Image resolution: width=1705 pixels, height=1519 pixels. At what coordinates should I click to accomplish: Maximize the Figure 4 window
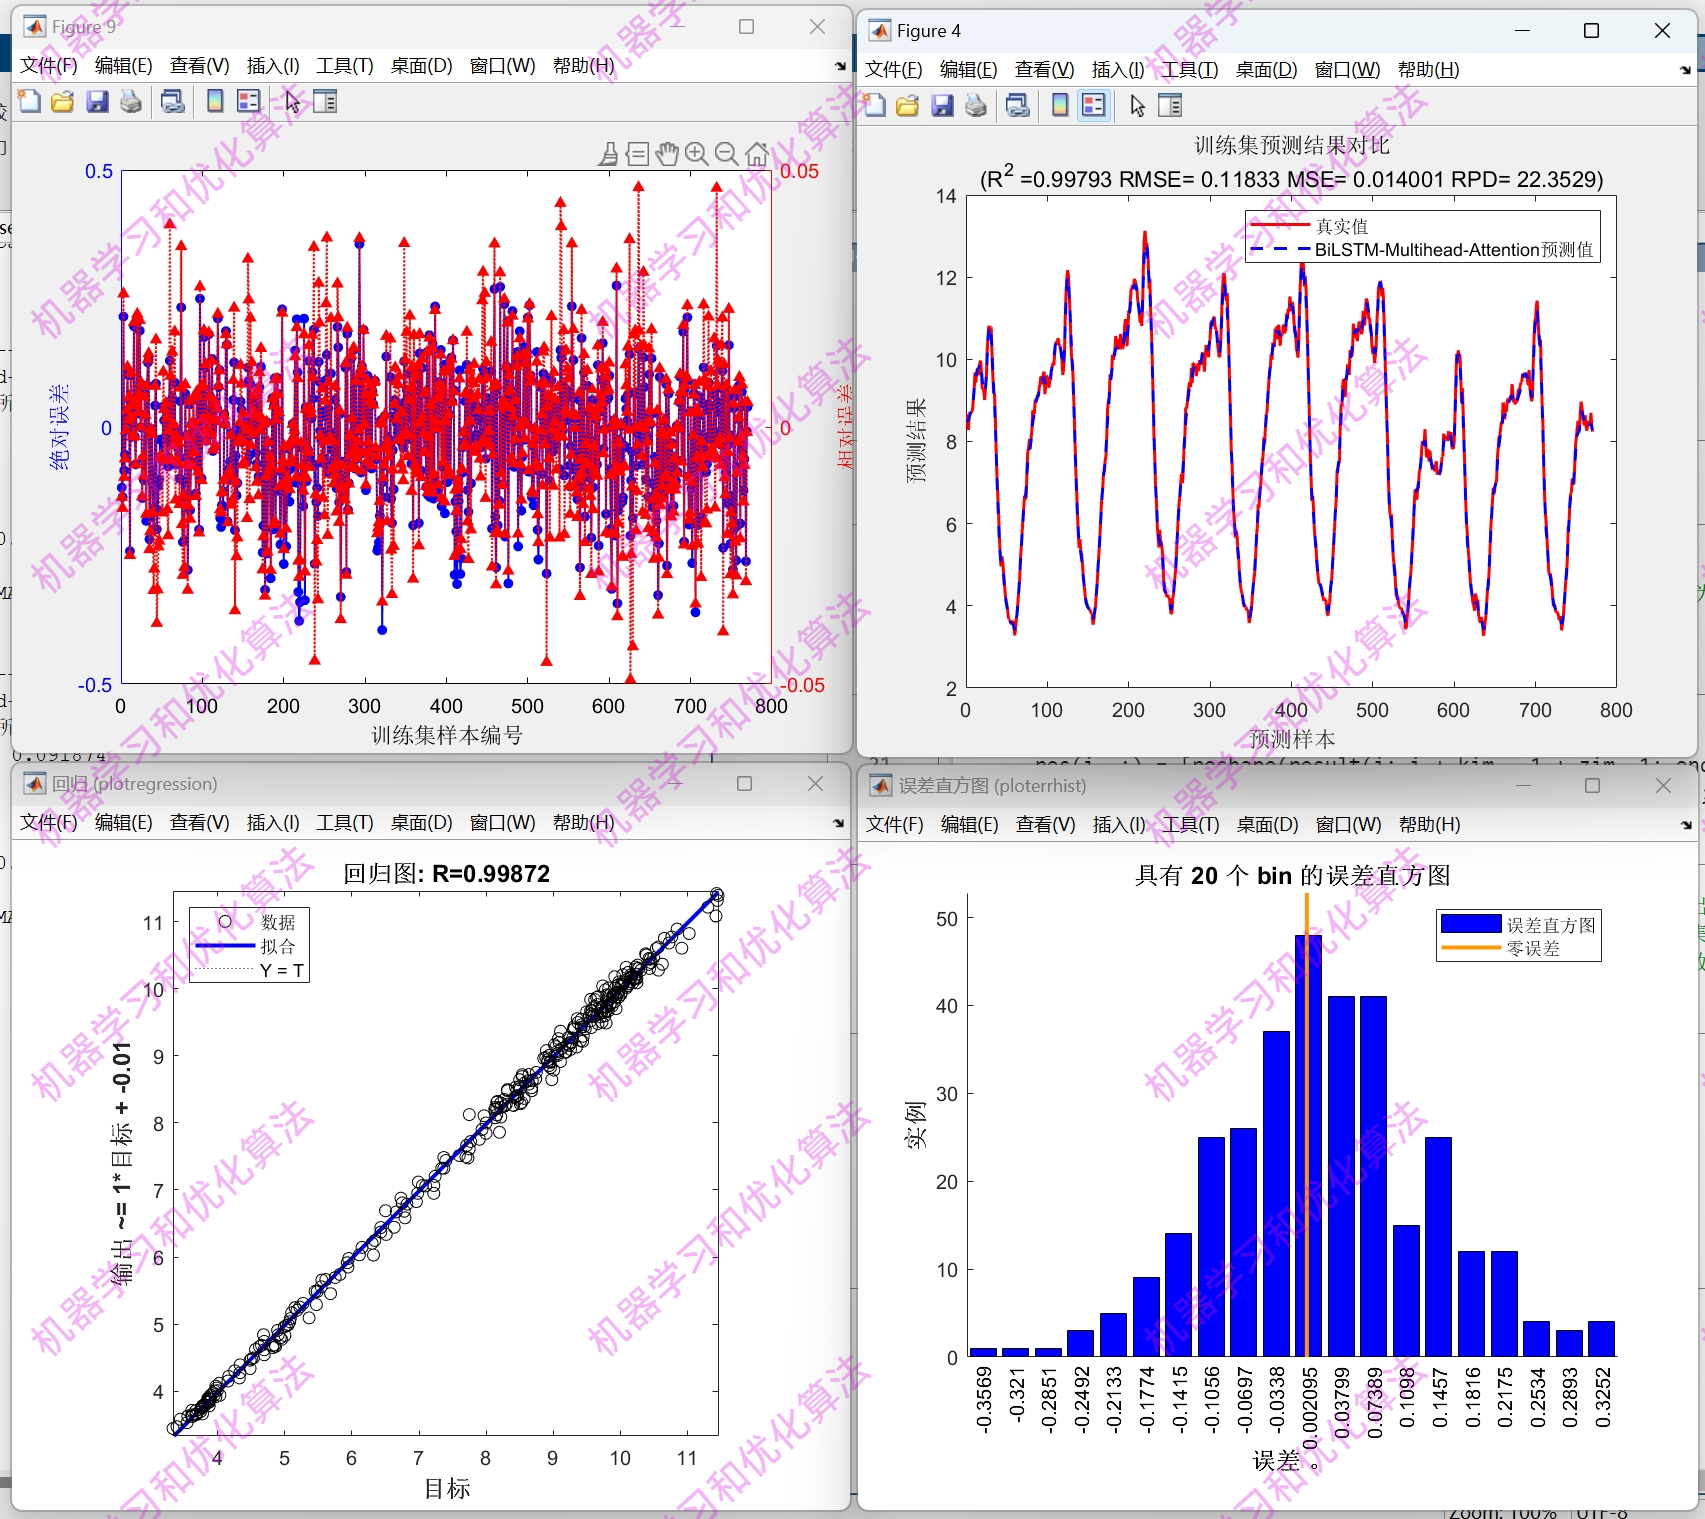point(1592,31)
